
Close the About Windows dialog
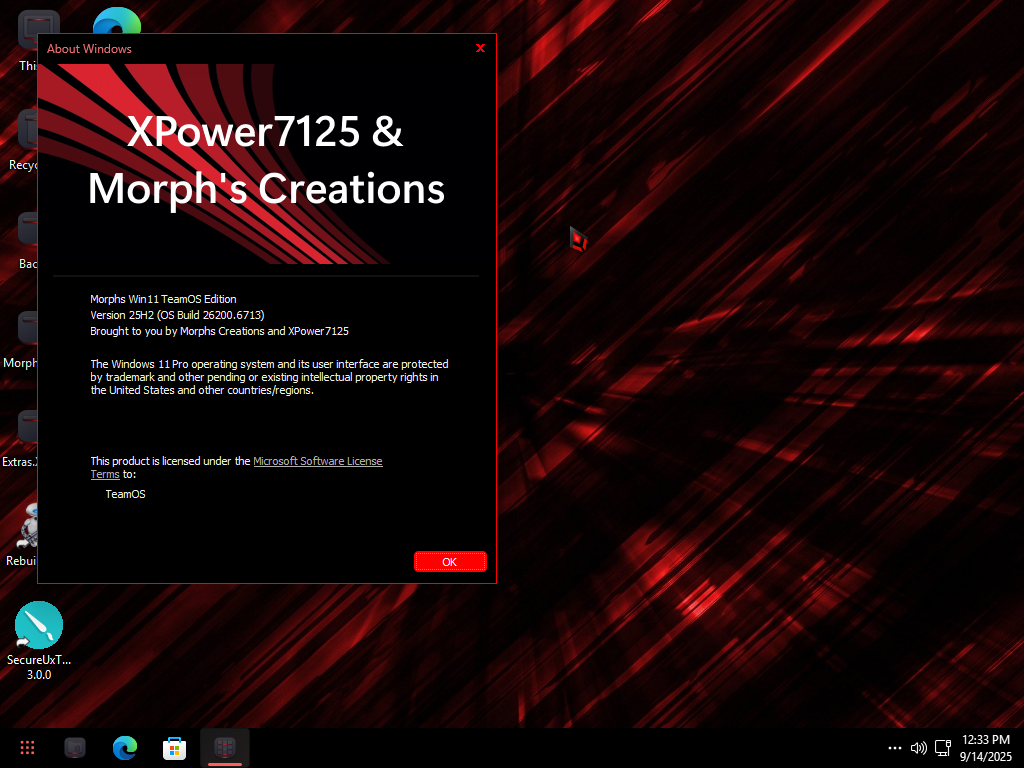(x=480, y=48)
